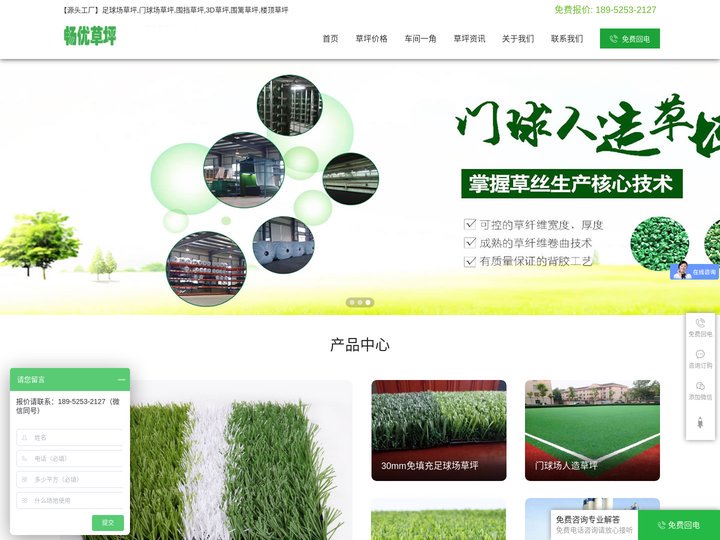
Task: Focus the 姓名 input field
Action: point(70,438)
